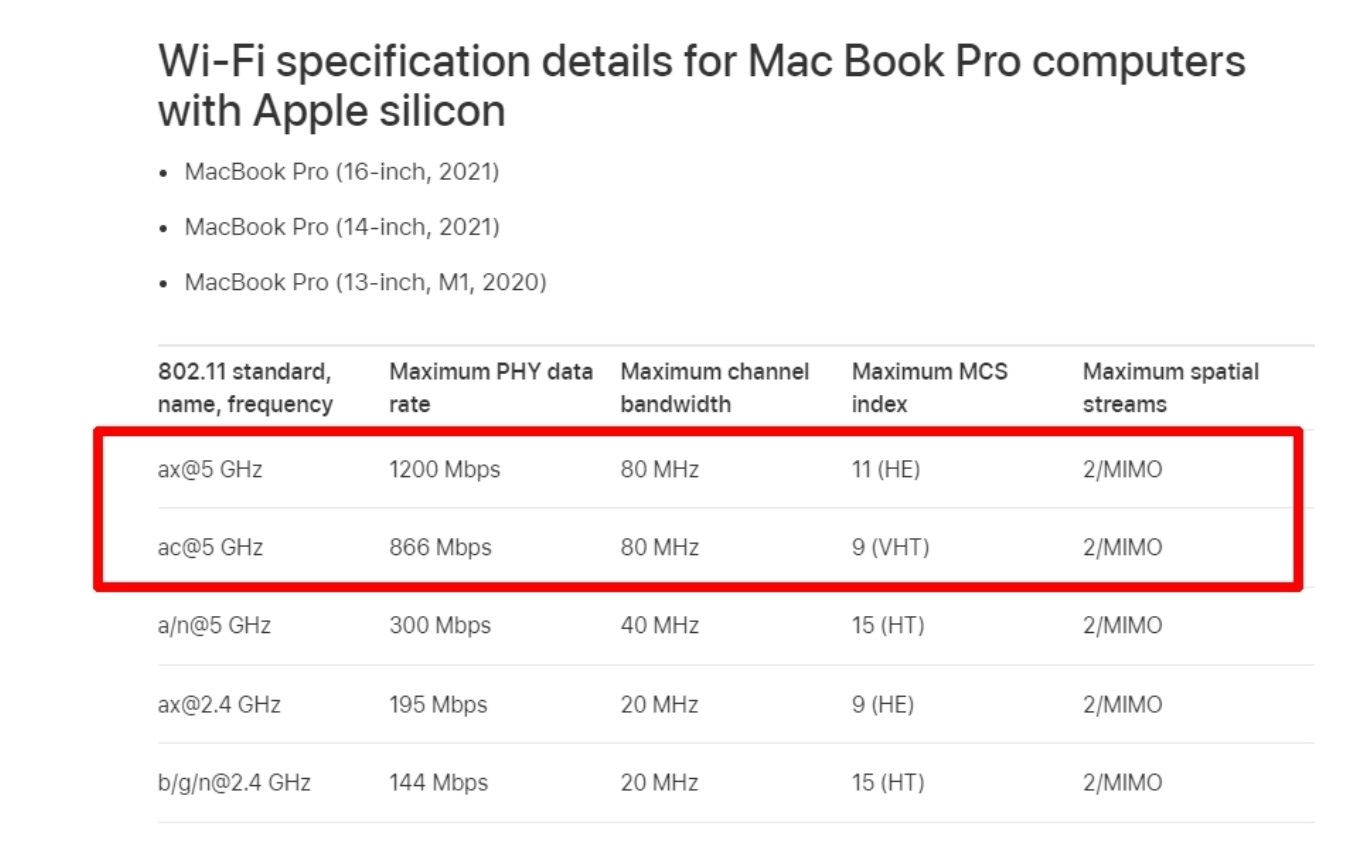Select the a/n@5 GHz row label
Screen dimensions: 1357x857
point(214,626)
